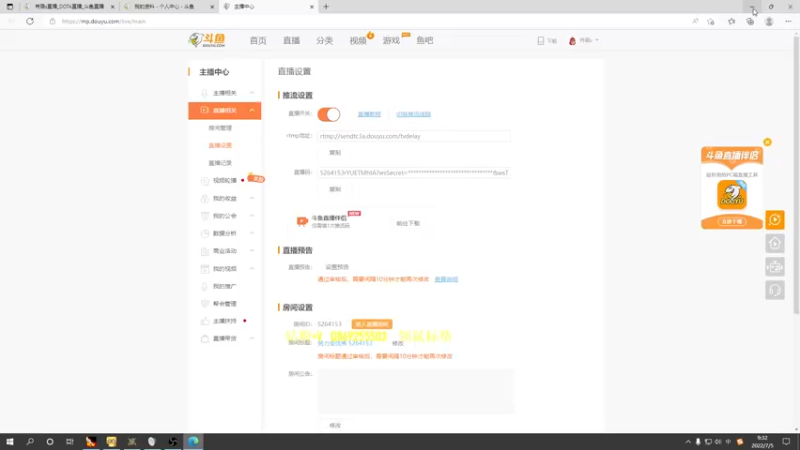Copy the stream key with 复制 button
The height and width of the screenshot is (450, 800).
tap(335, 189)
